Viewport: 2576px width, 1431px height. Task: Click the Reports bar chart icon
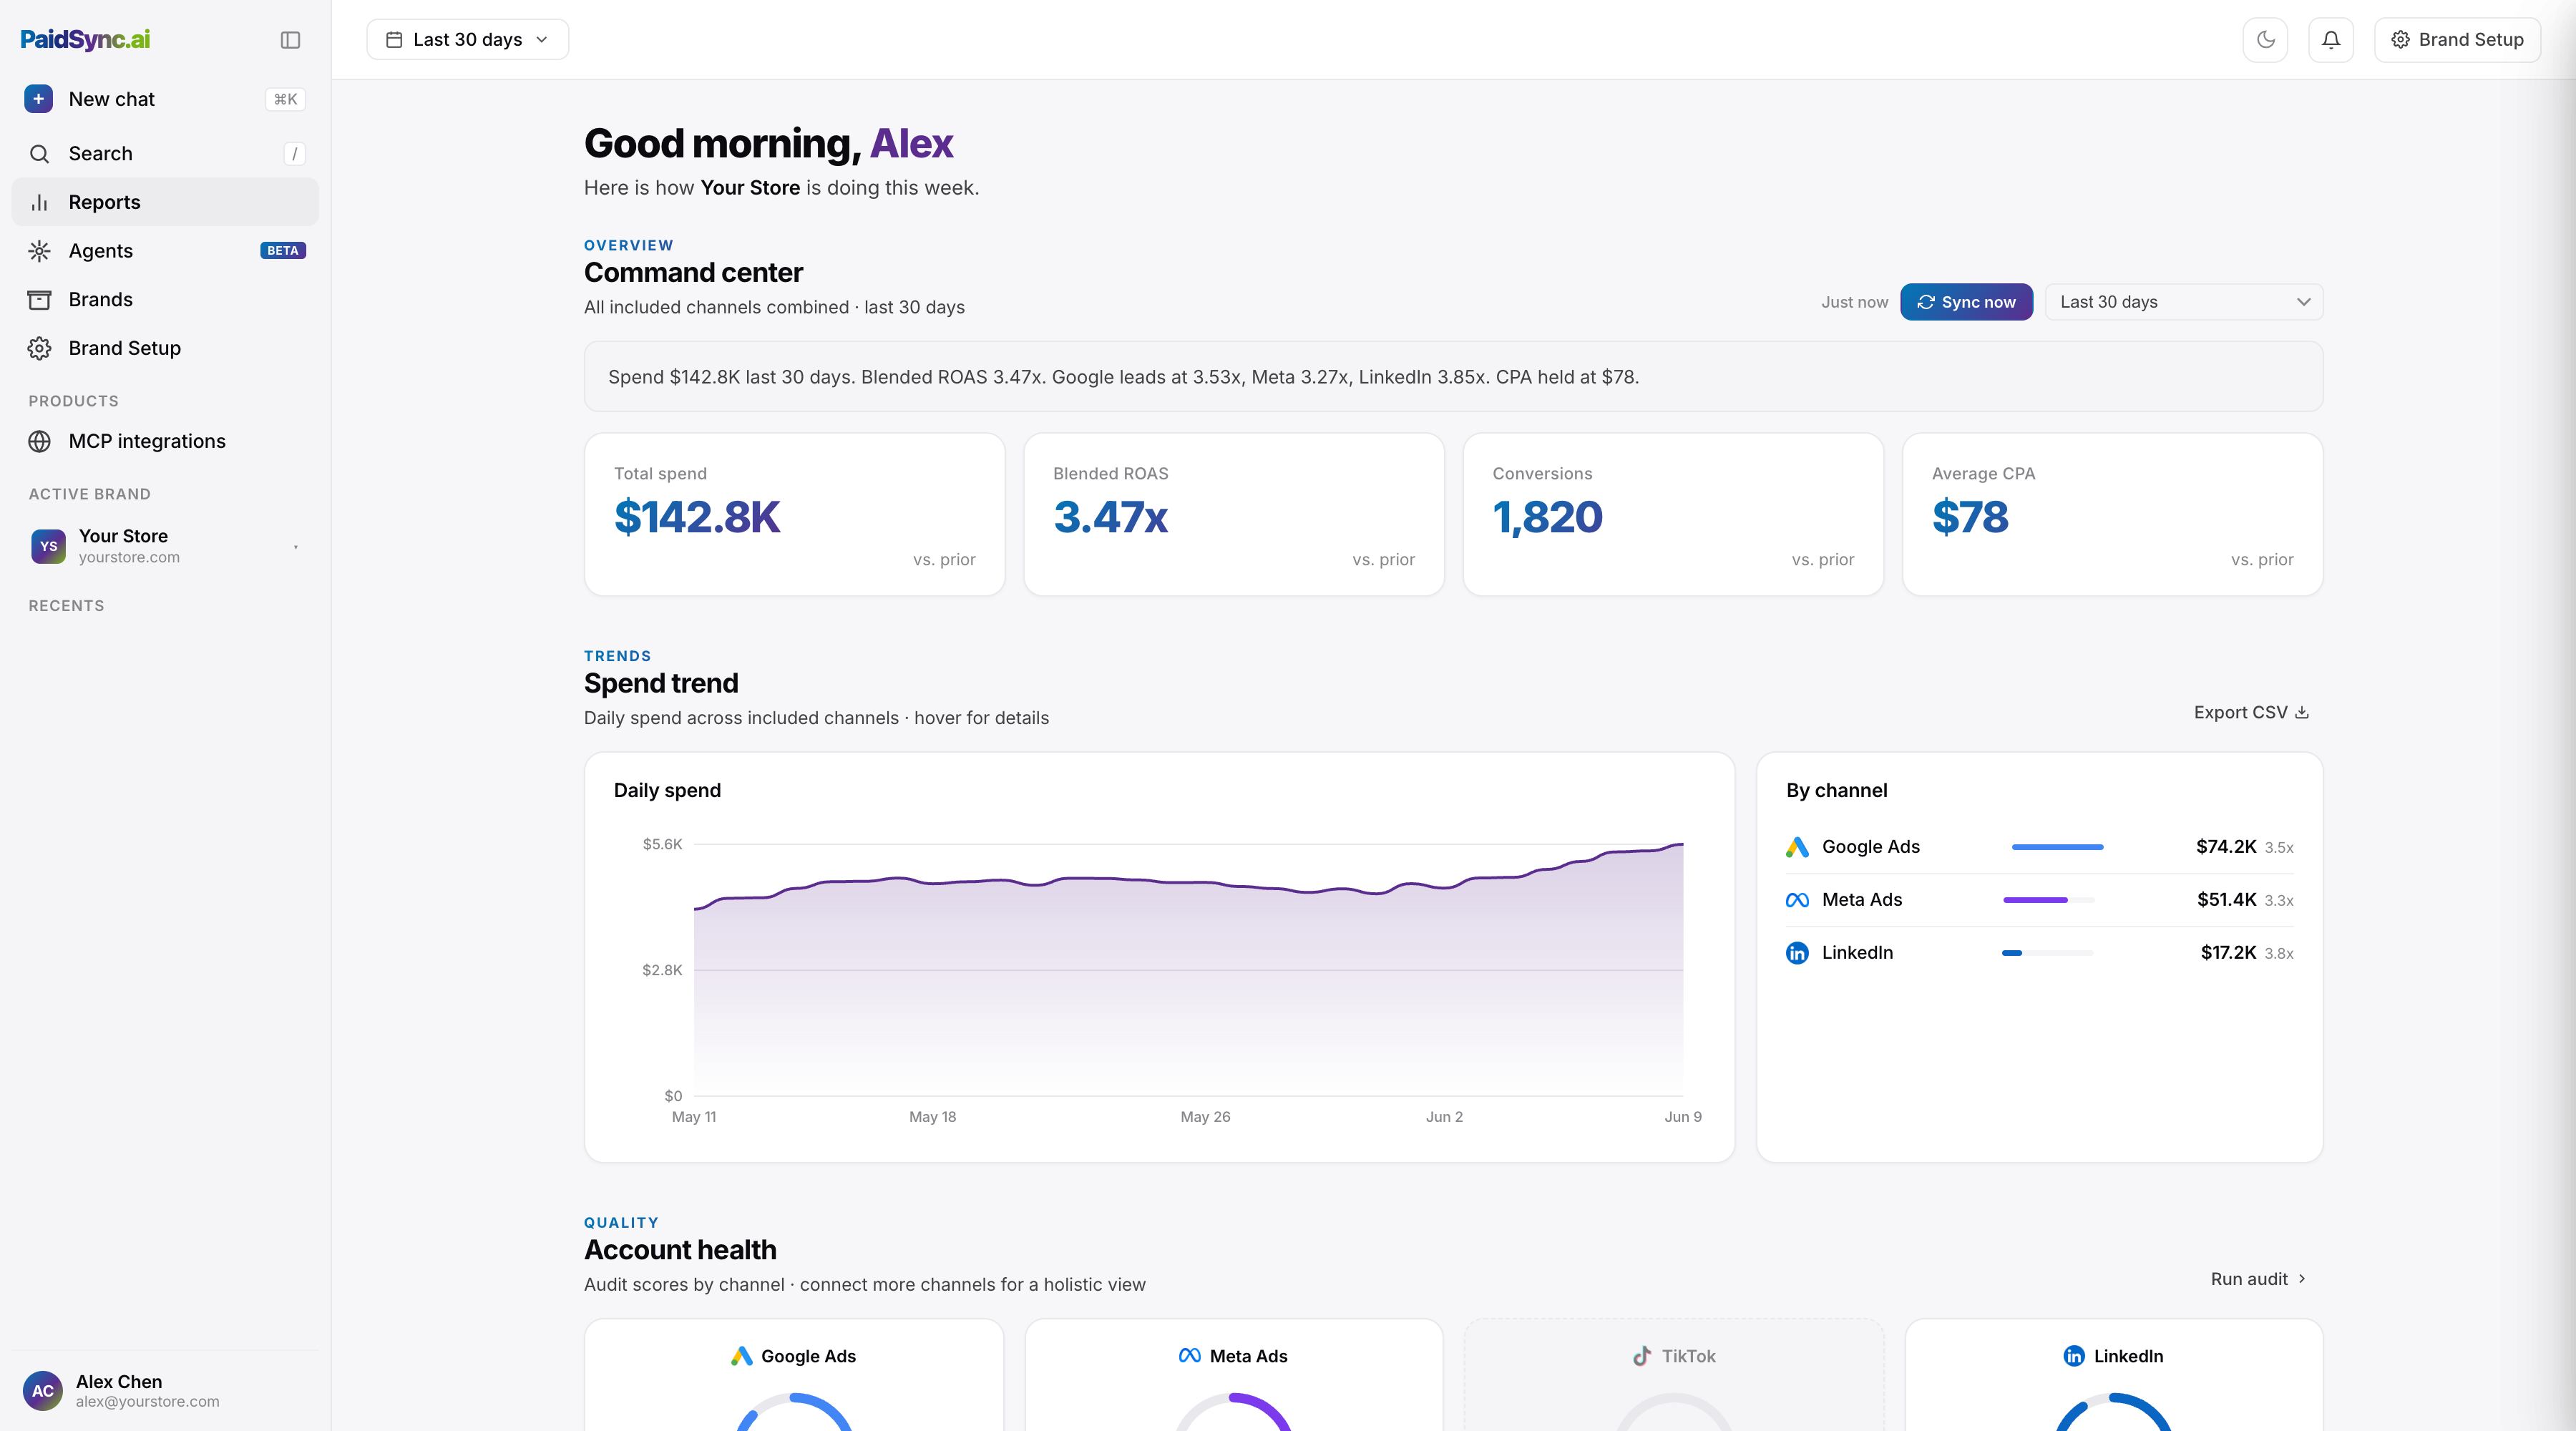[x=39, y=202]
